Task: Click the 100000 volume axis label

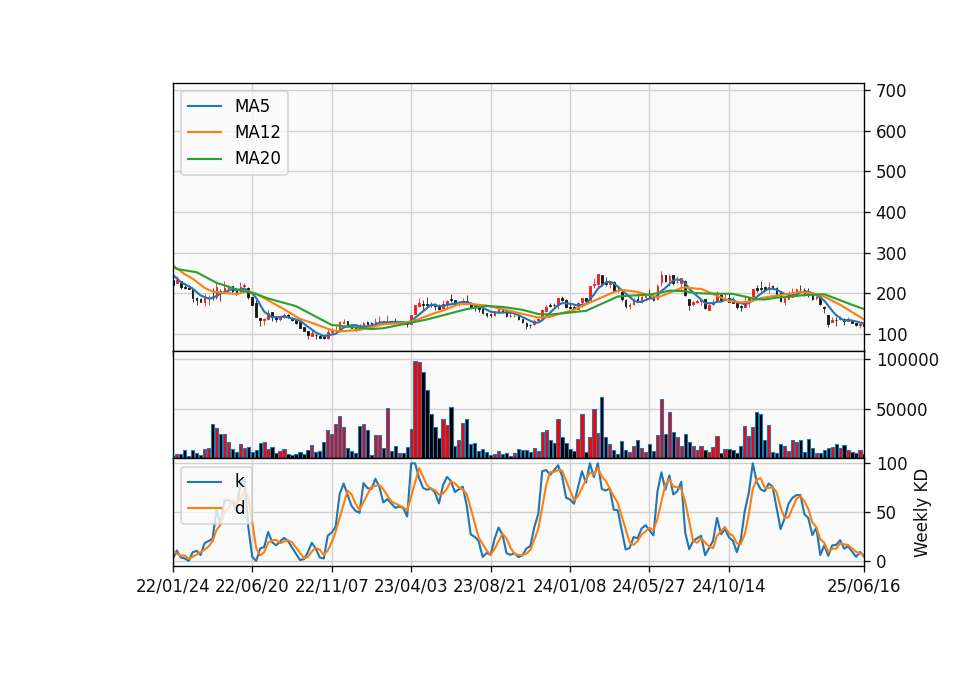Action: pos(907,360)
